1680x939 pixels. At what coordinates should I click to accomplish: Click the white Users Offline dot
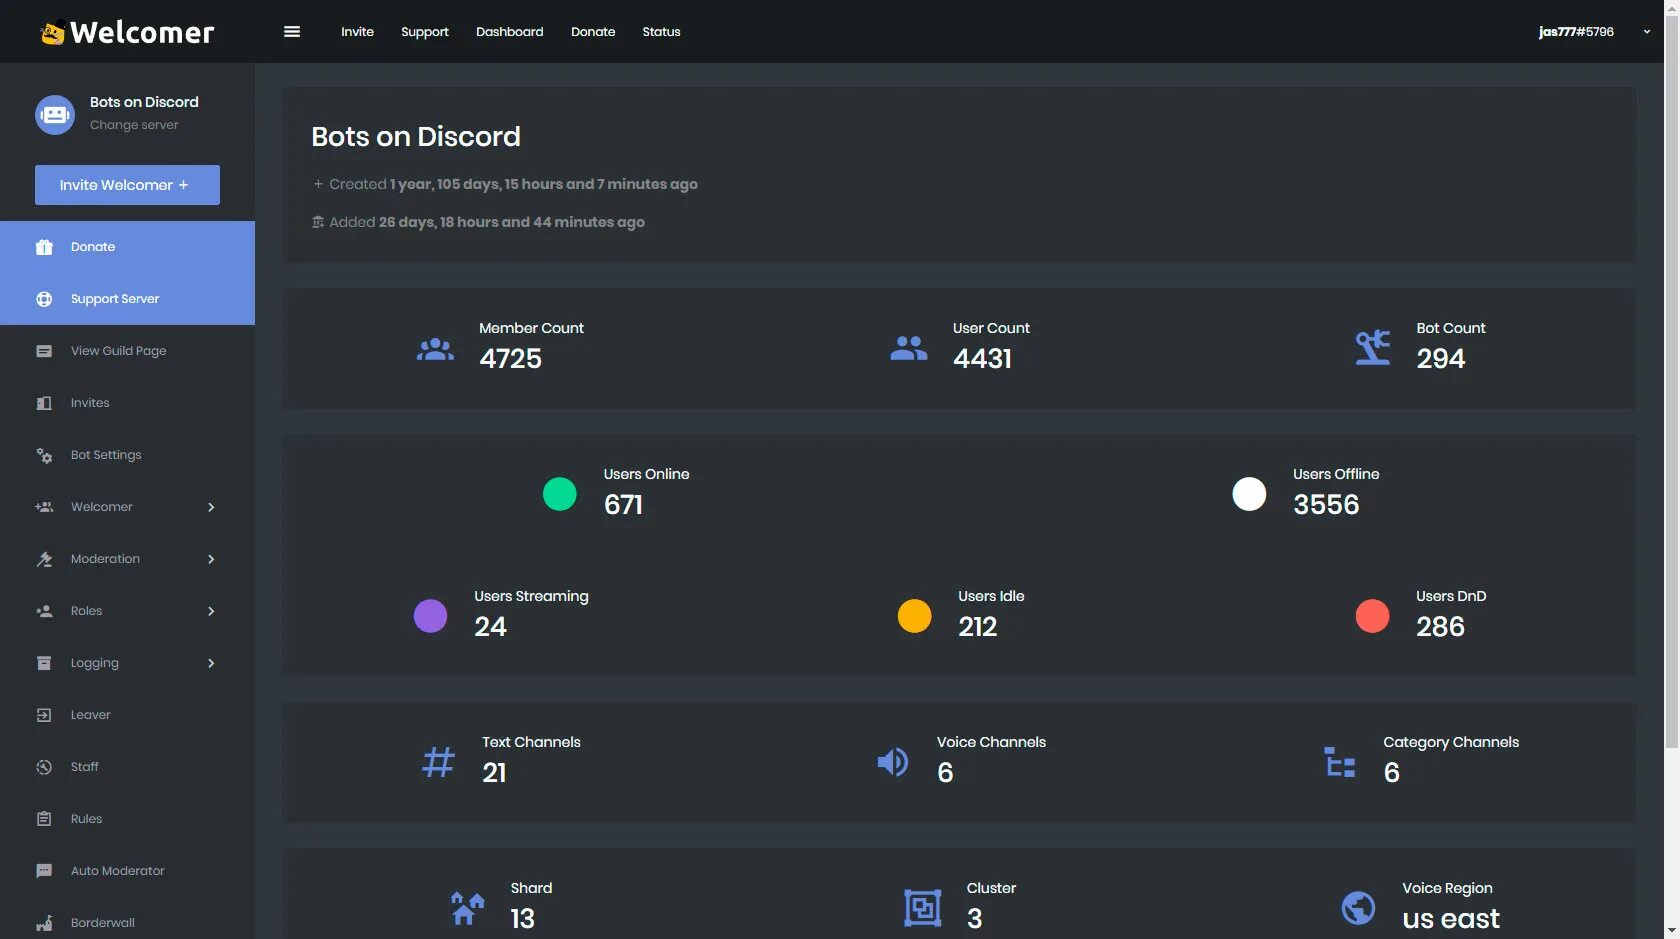(1249, 494)
